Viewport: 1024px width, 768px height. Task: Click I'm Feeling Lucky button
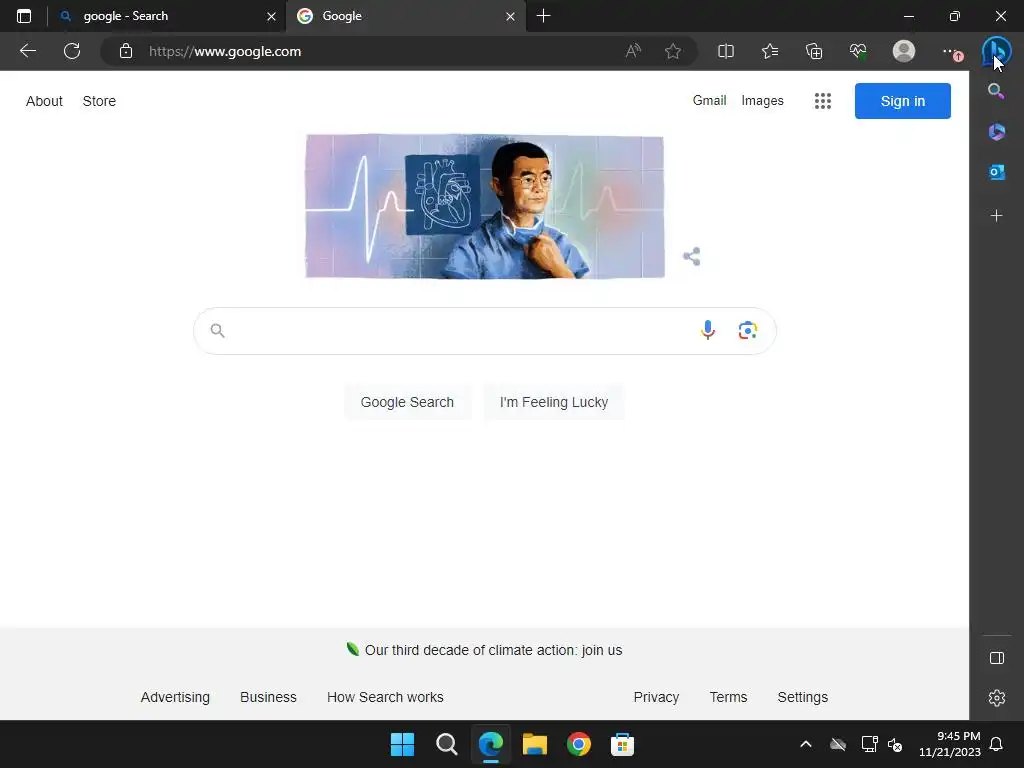[554, 402]
